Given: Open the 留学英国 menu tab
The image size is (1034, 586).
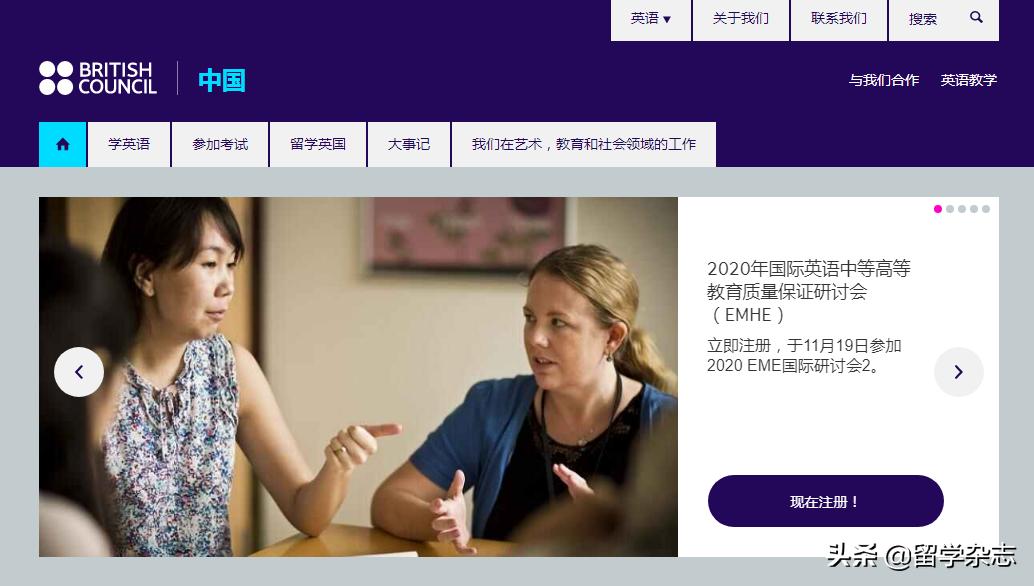Looking at the screenshot, I should (x=318, y=144).
